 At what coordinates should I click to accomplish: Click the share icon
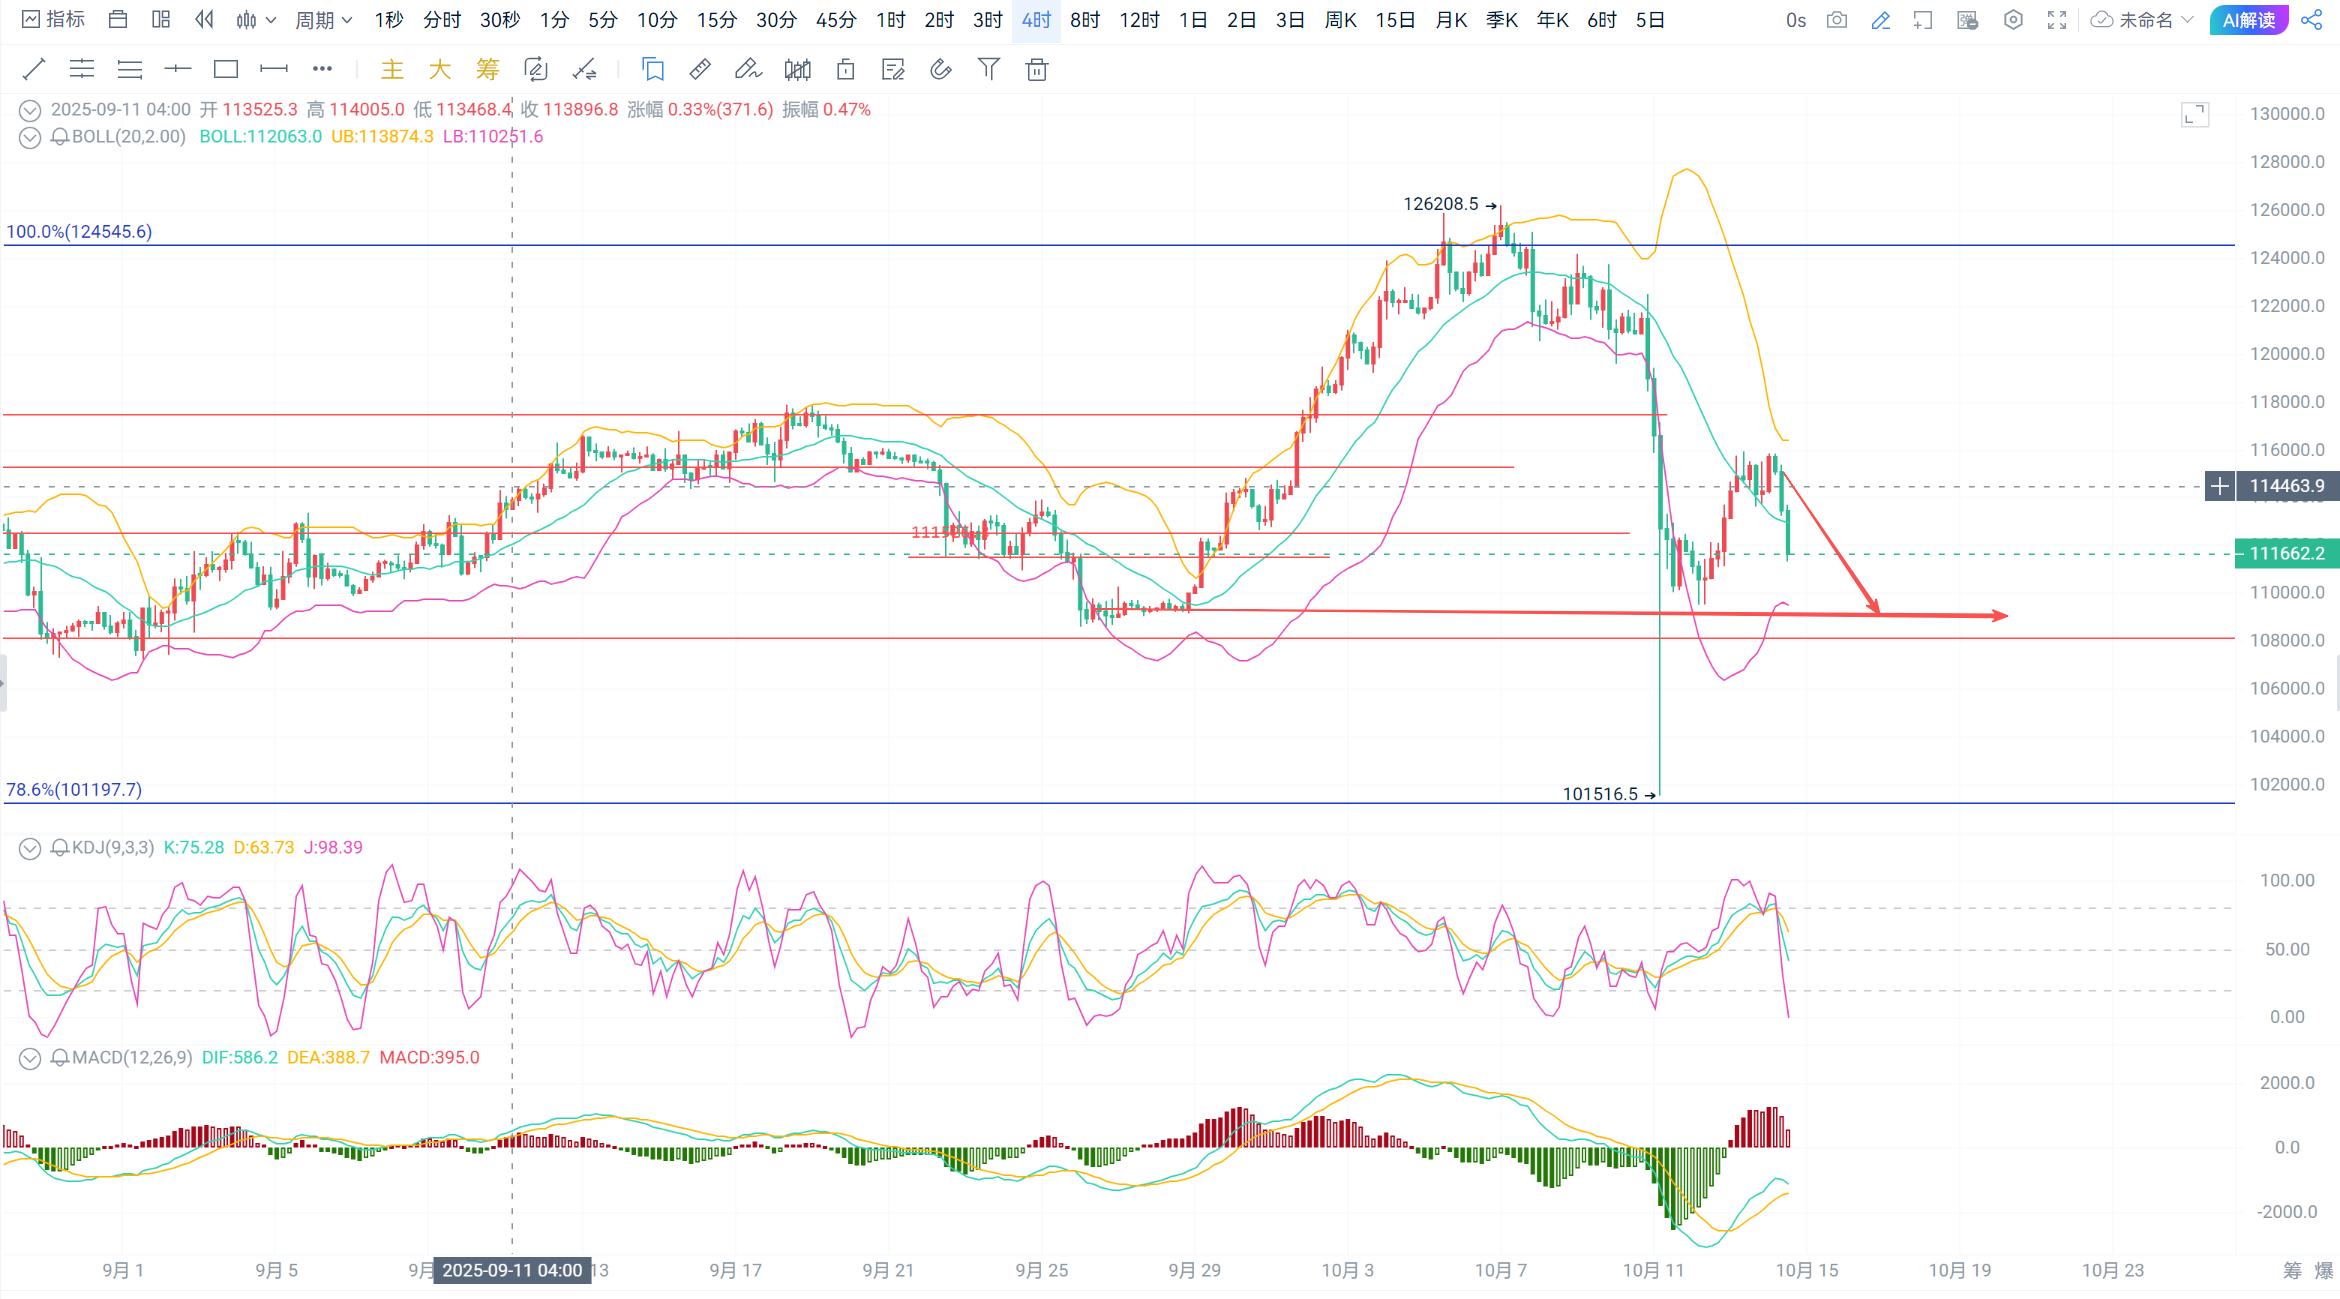click(2312, 20)
